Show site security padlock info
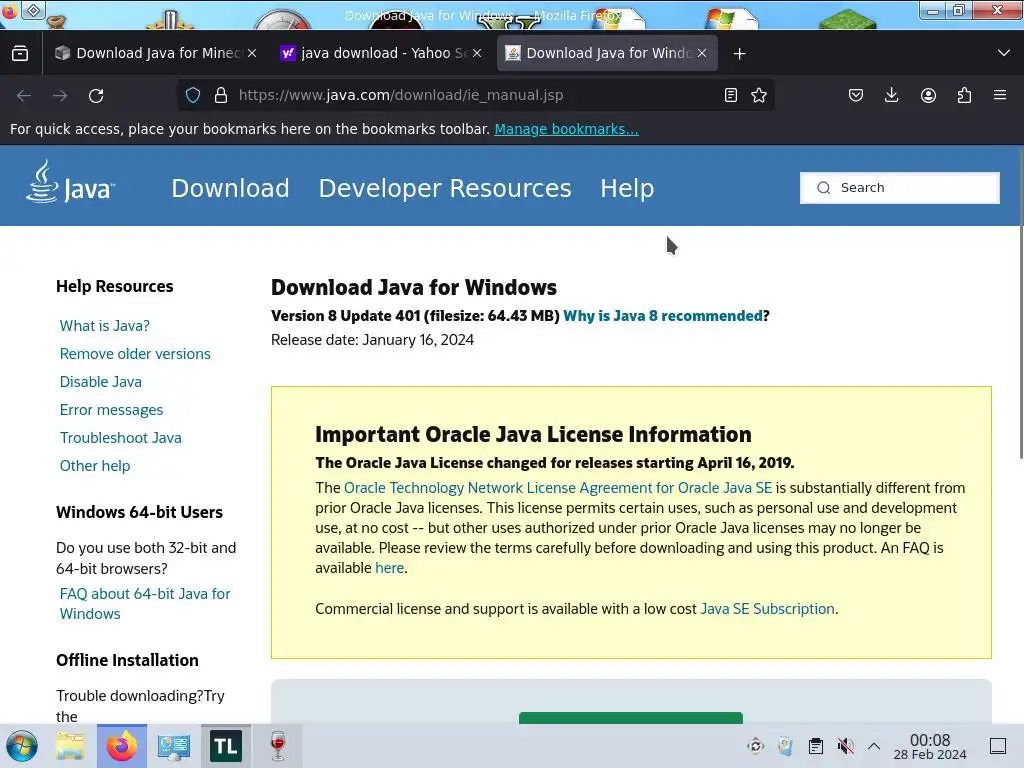This screenshot has width=1024, height=768. 221,95
